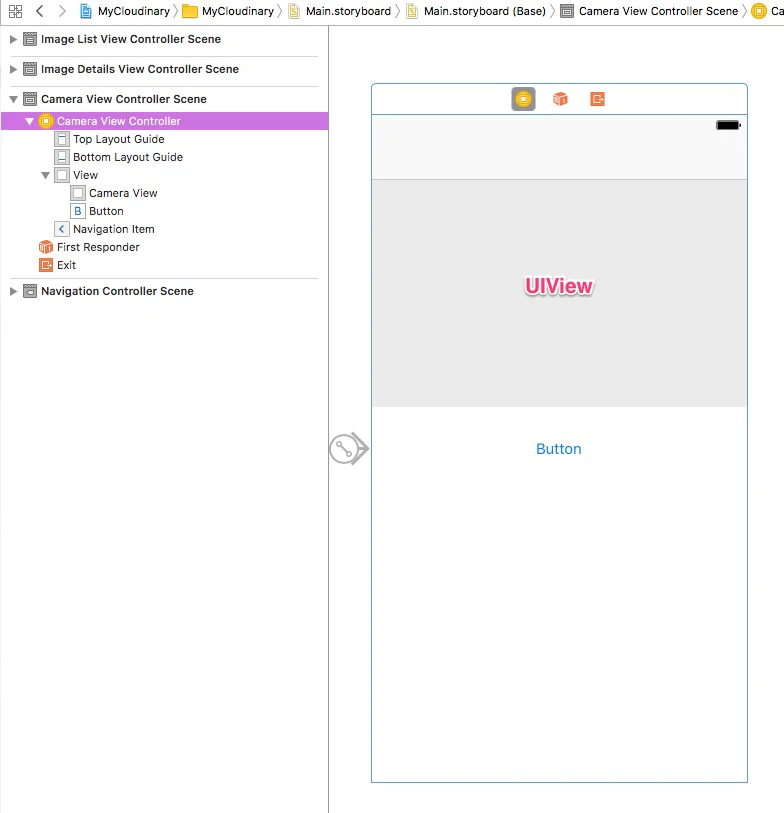This screenshot has width=784, height=813.
Task: Select Exit in the document outline
Action: (x=164, y=265)
